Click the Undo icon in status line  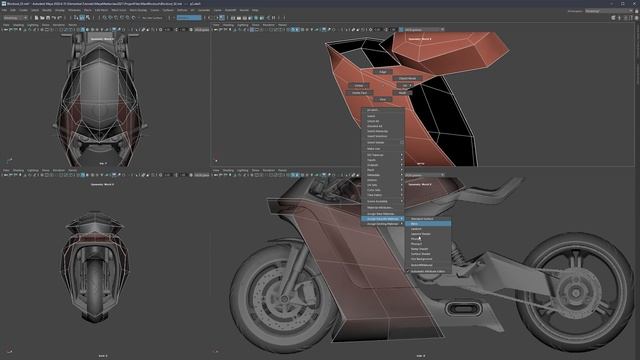click(x=53, y=18)
